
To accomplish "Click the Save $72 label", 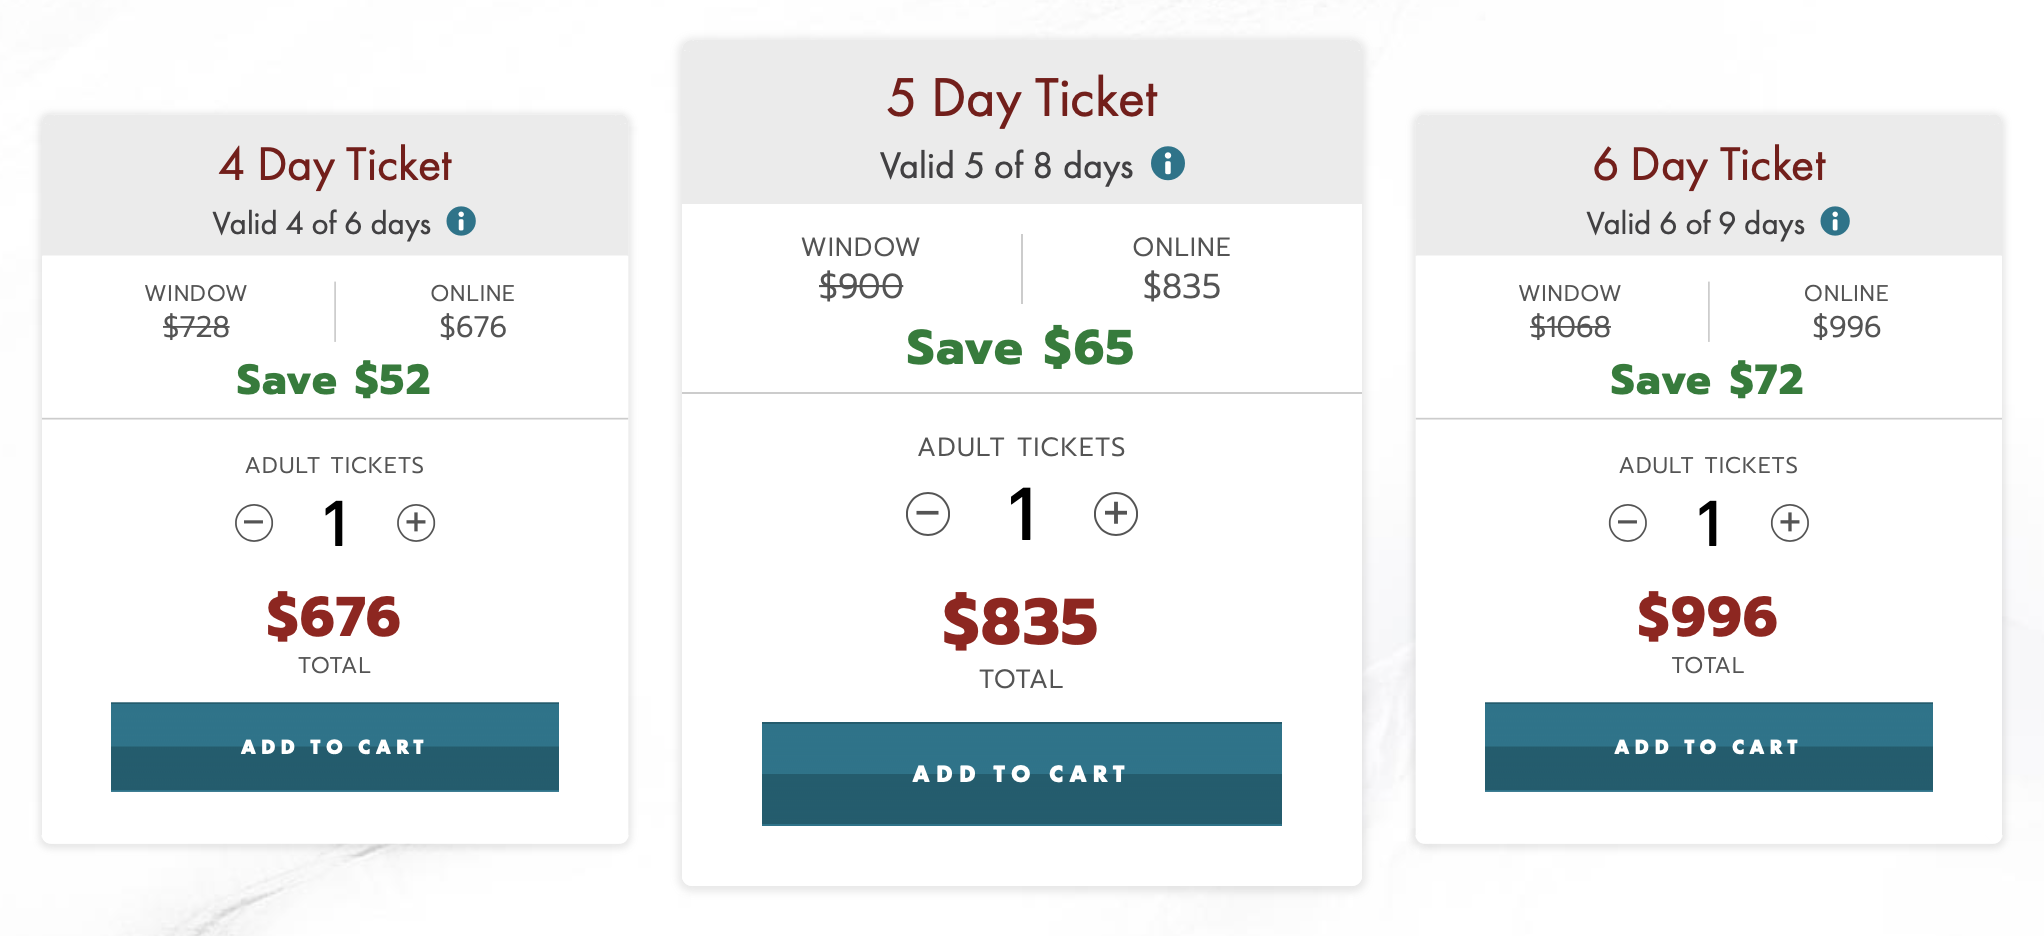I will click(x=1707, y=380).
